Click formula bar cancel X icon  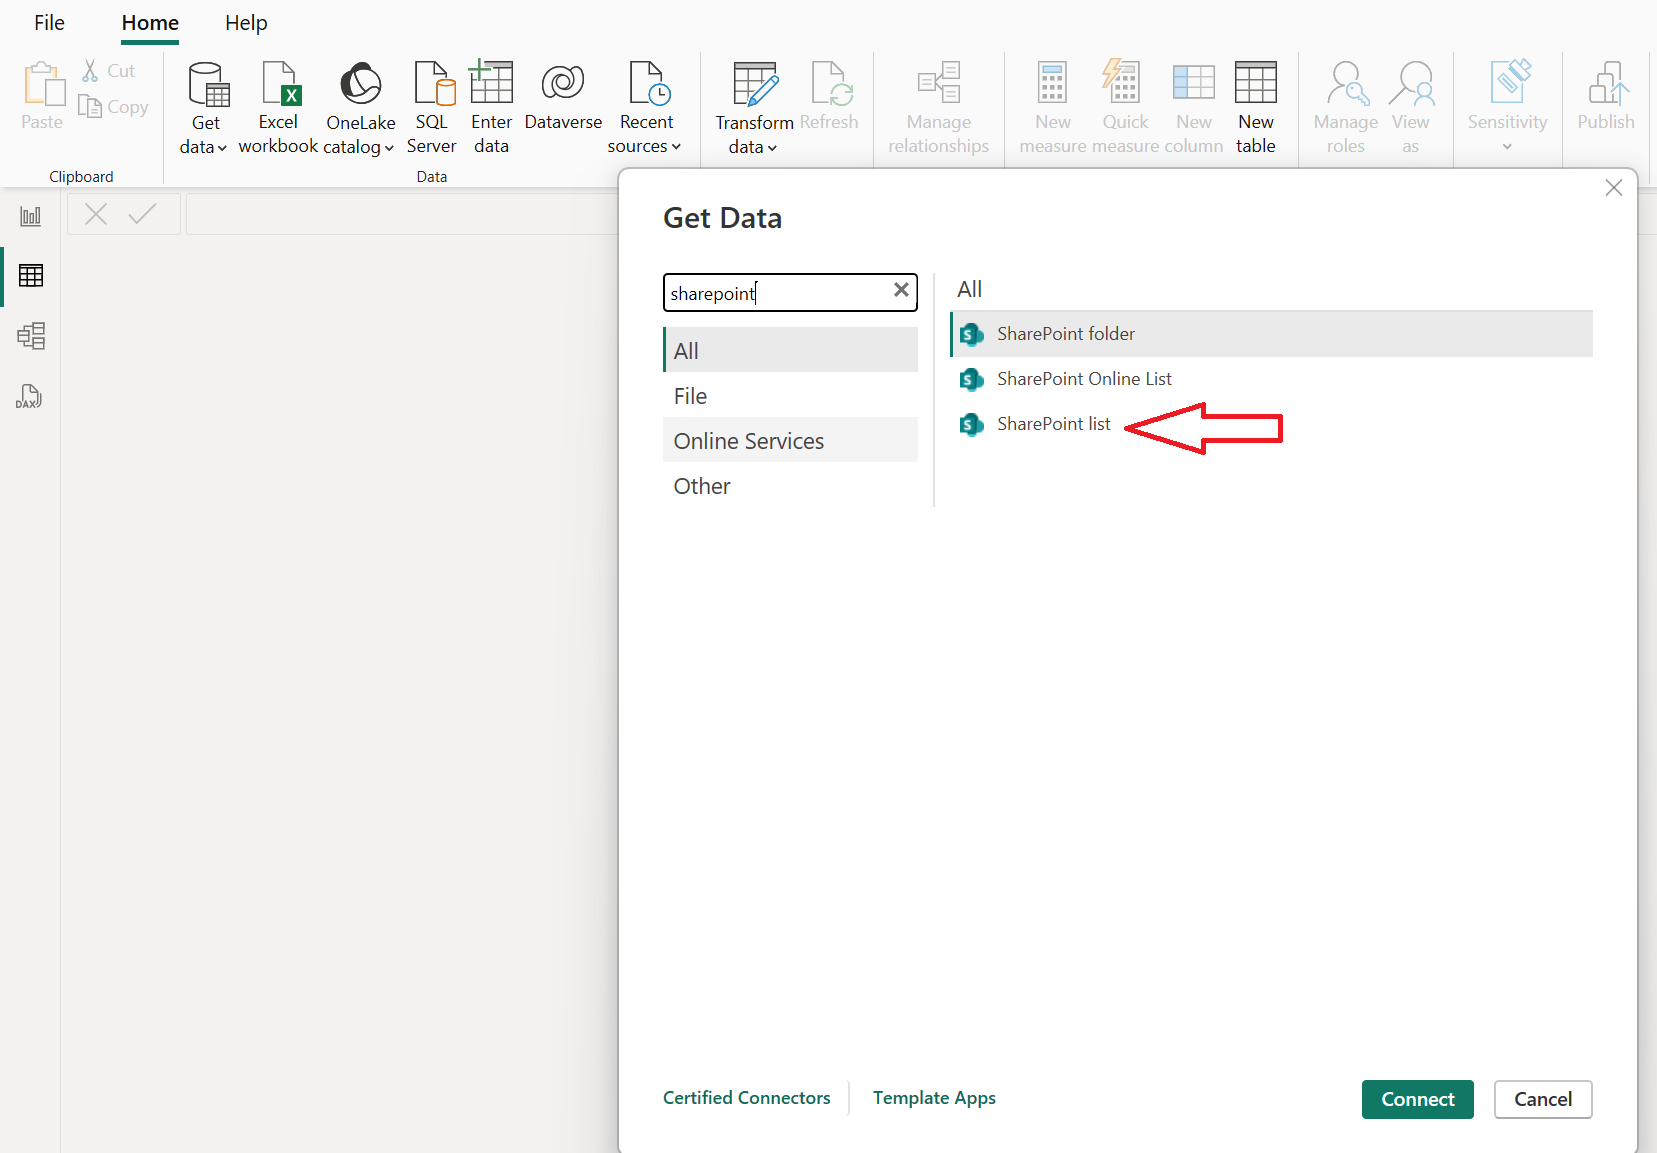point(96,214)
